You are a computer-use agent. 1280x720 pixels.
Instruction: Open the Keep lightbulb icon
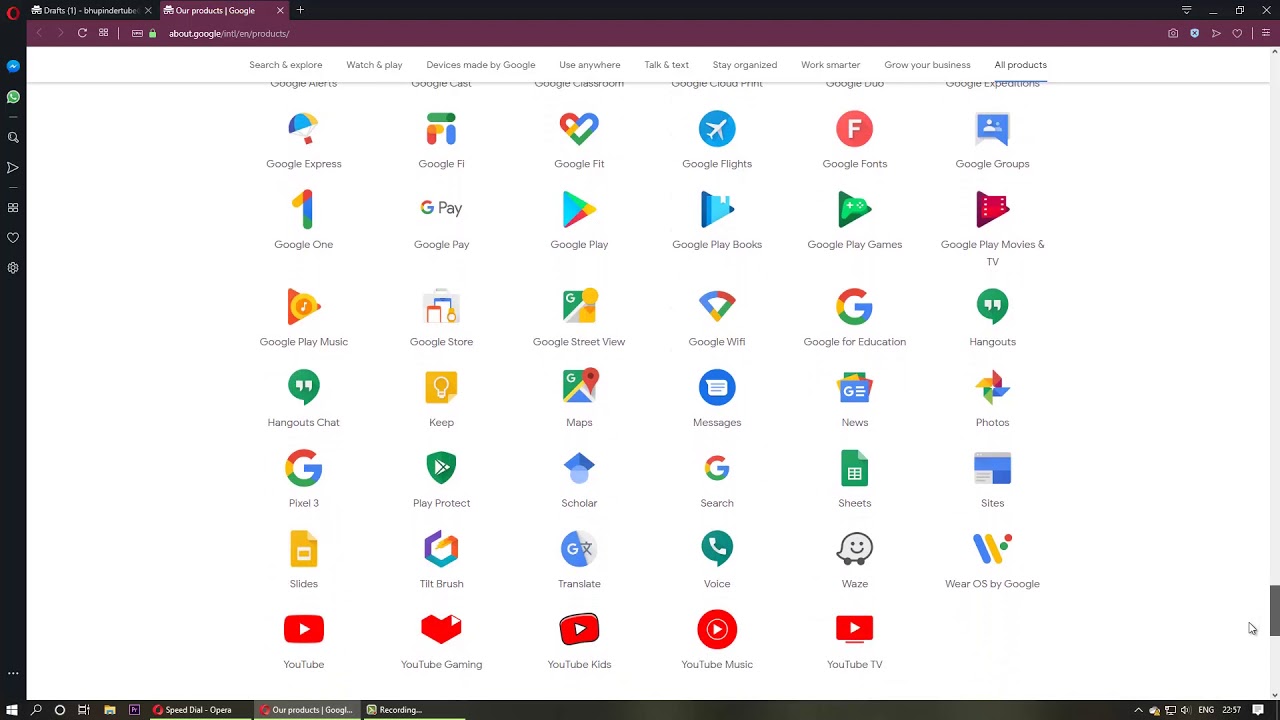pos(441,388)
